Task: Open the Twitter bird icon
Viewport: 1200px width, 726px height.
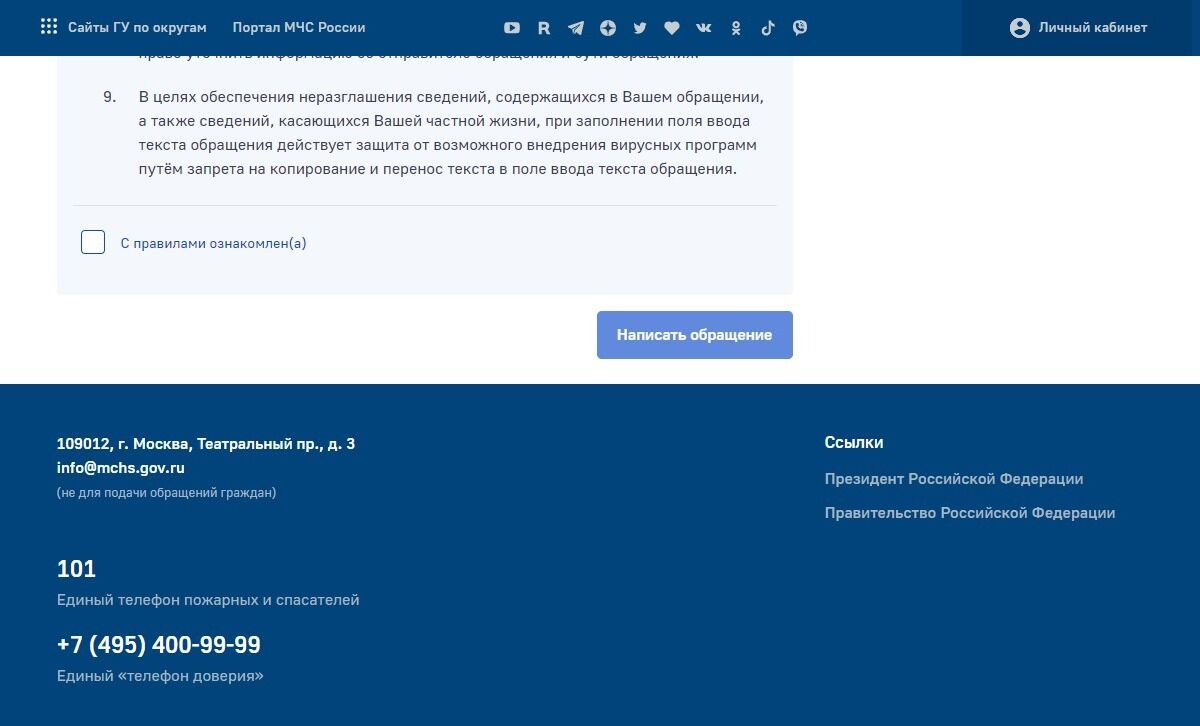Action: click(640, 28)
